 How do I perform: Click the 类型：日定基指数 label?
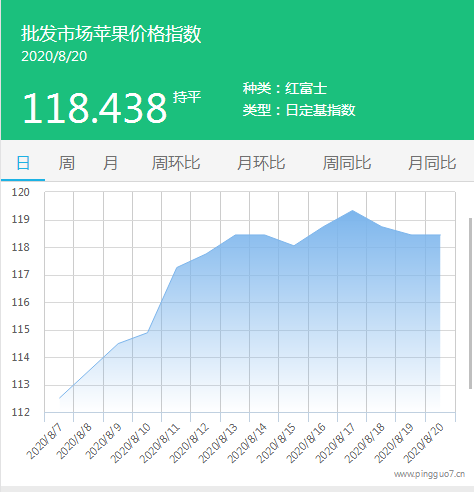(299, 110)
